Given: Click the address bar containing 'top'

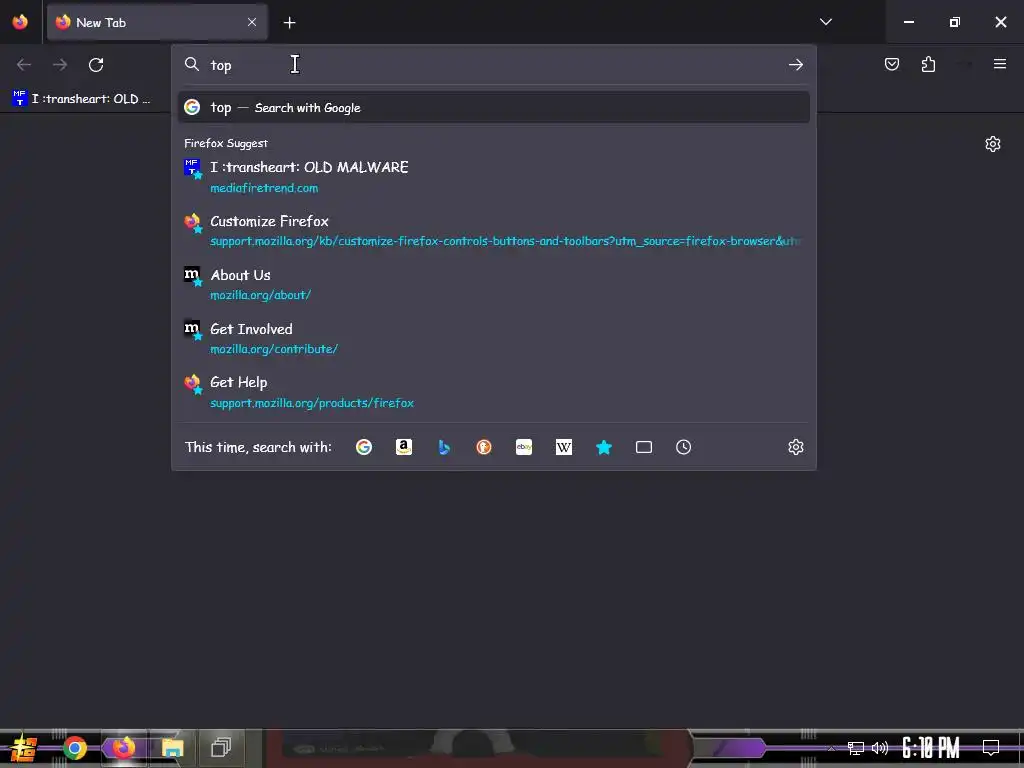Looking at the screenshot, I should click(x=494, y=65).
